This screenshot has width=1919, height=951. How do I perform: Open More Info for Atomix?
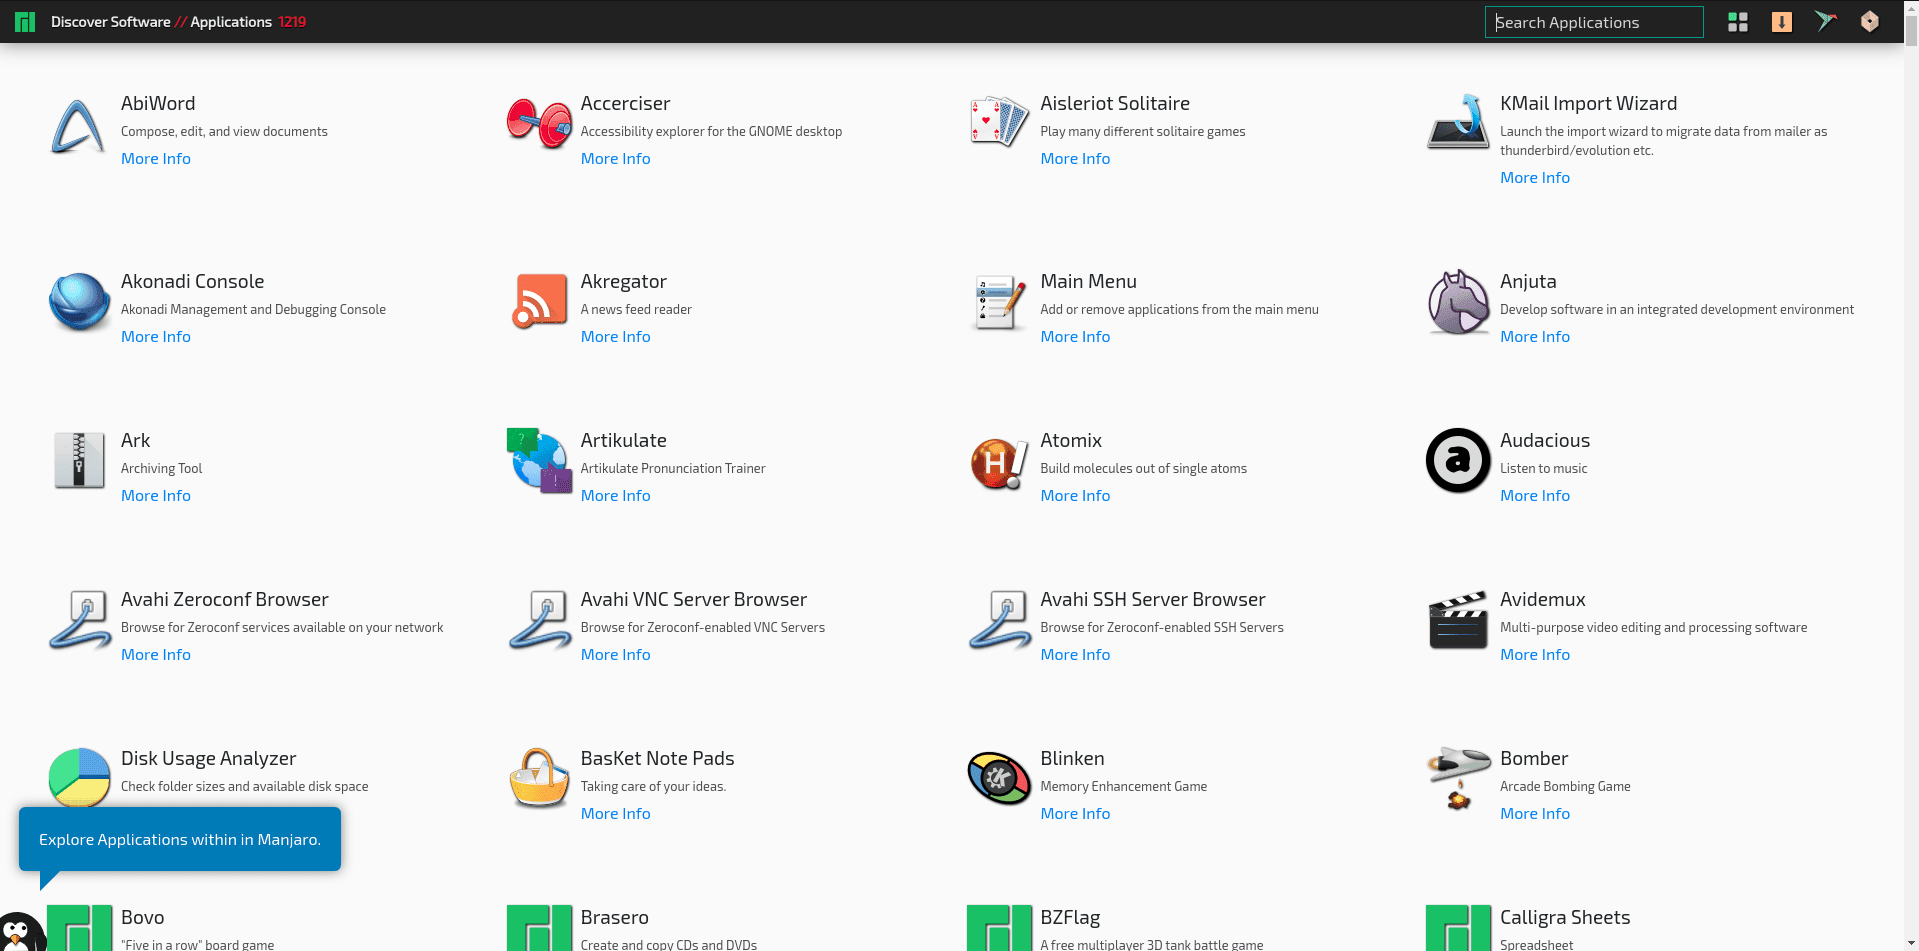click(1075, 495)
